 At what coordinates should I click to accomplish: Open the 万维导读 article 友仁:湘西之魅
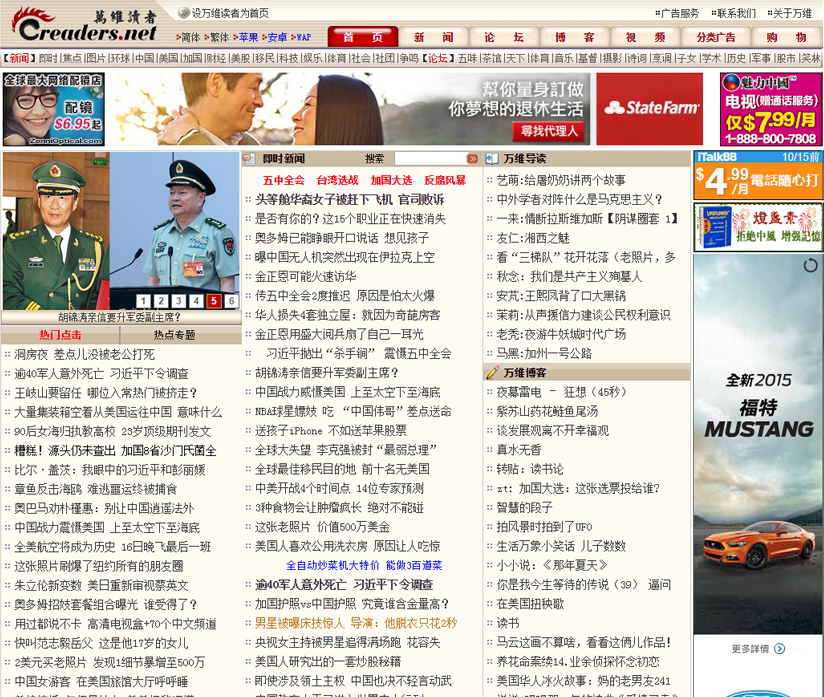pos(533,238)
